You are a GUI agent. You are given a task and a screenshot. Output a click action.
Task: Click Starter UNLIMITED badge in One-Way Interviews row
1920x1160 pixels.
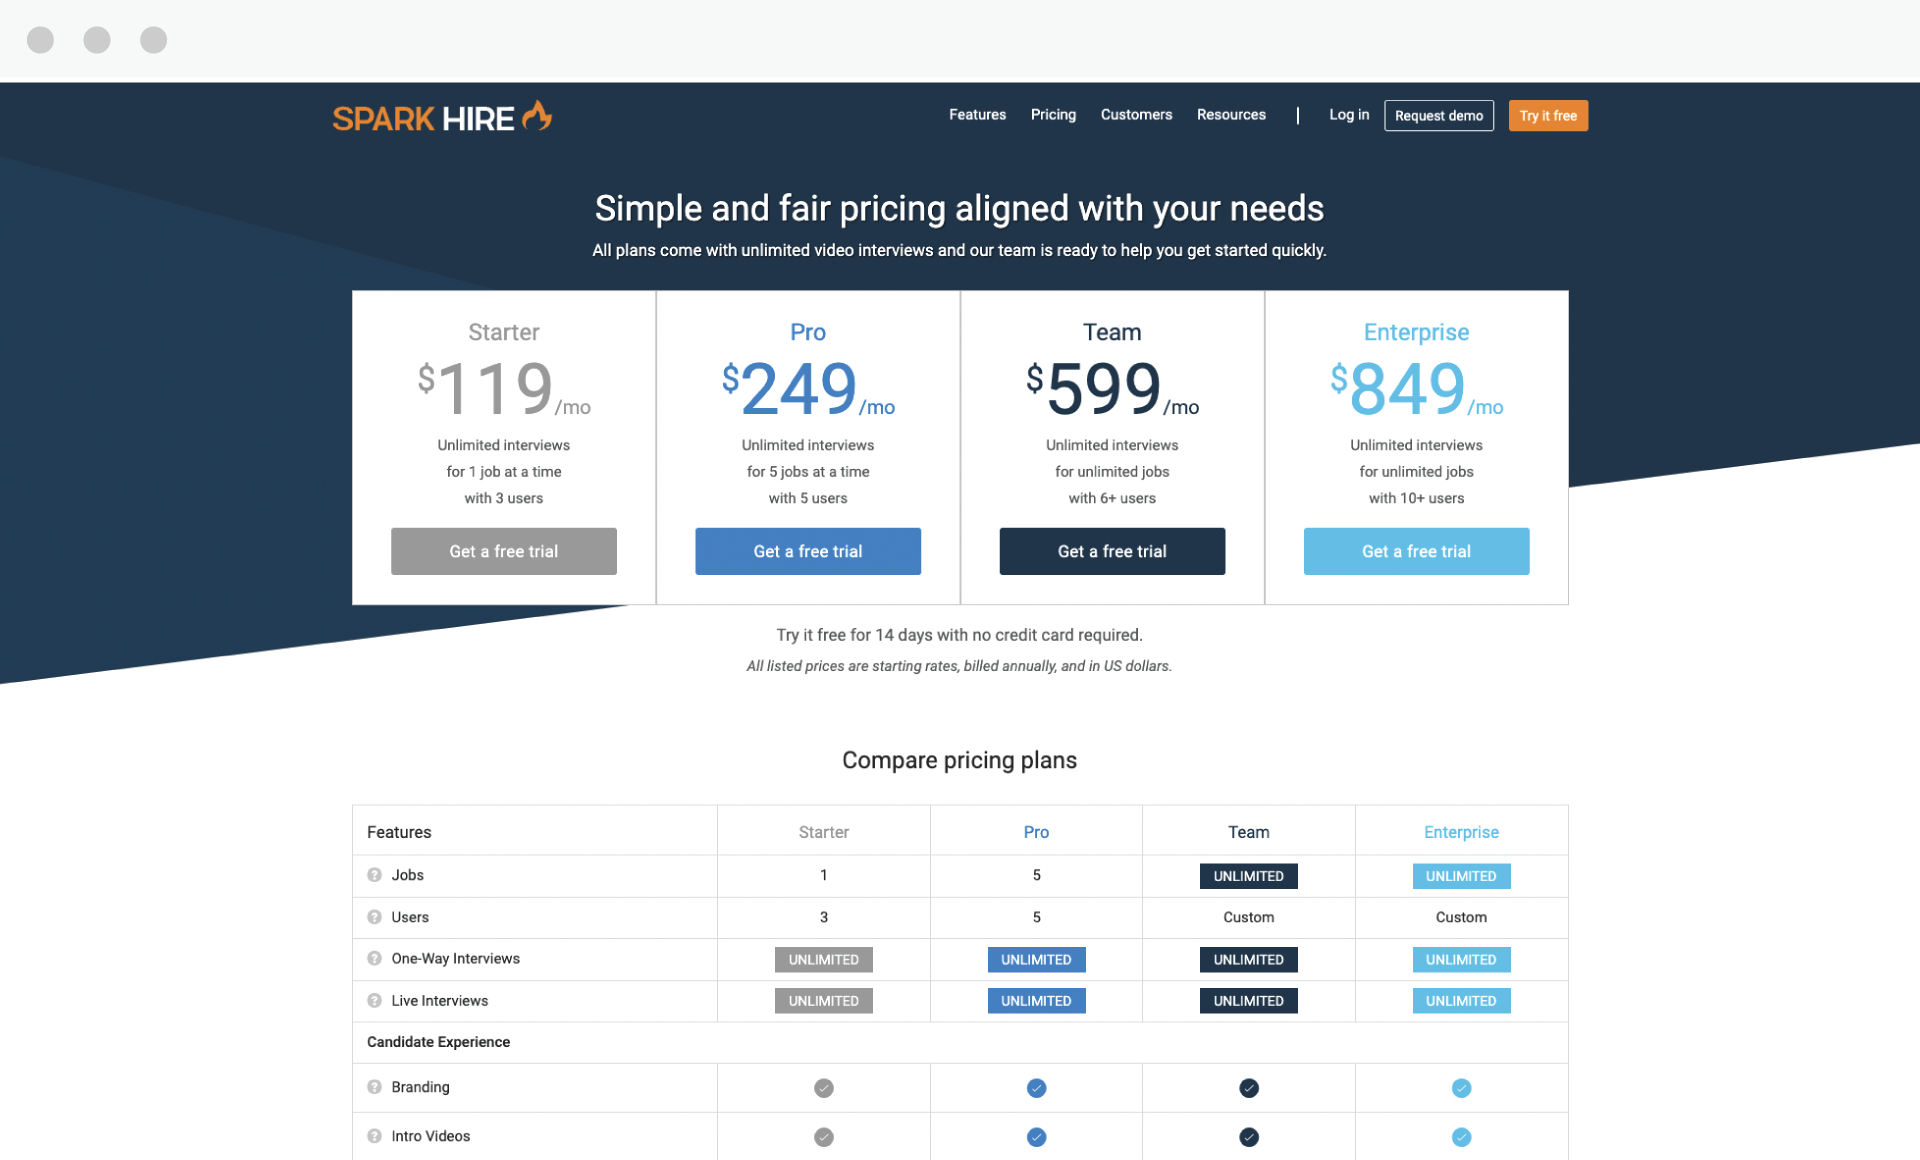824,959
